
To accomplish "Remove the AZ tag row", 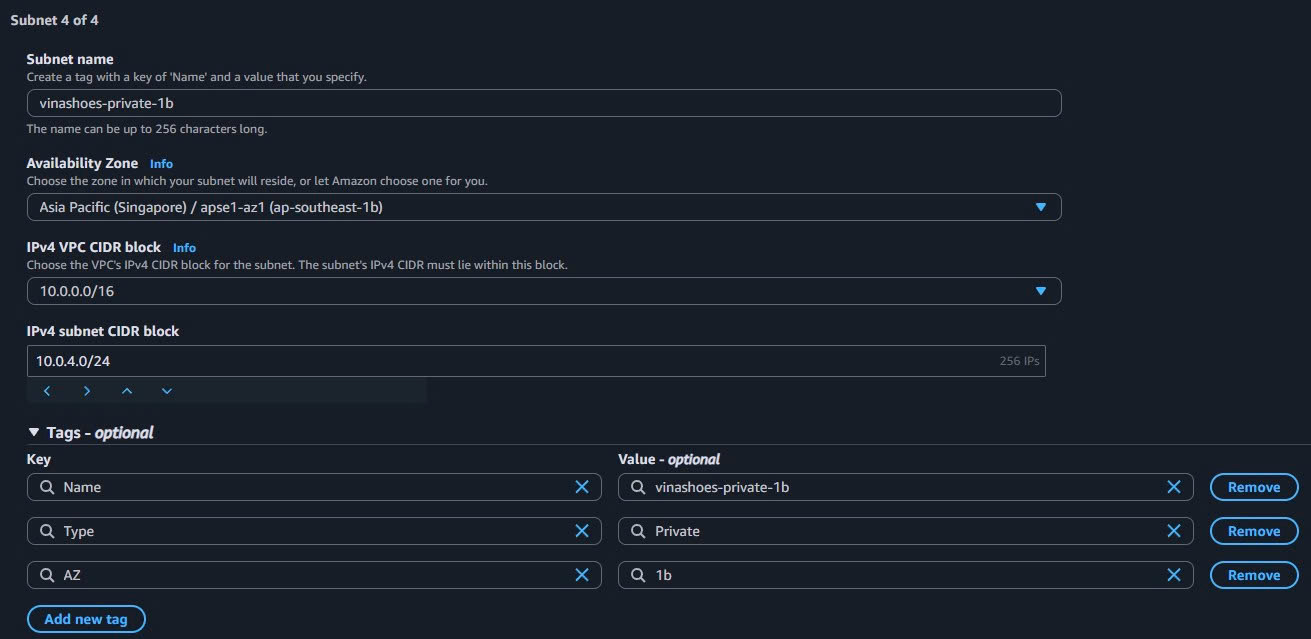I will [x=1253, y=575].
